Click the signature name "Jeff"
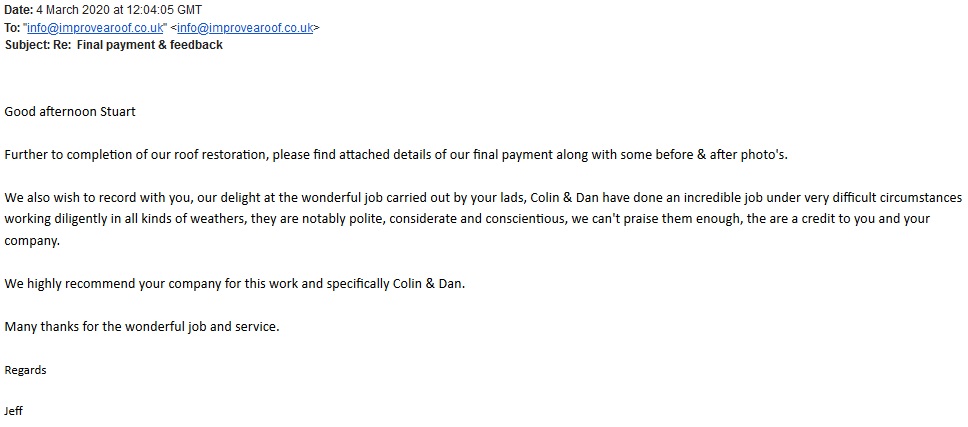The width and height of the screenshot is (968, 427). pyautogui.click(x=15, y=411)
